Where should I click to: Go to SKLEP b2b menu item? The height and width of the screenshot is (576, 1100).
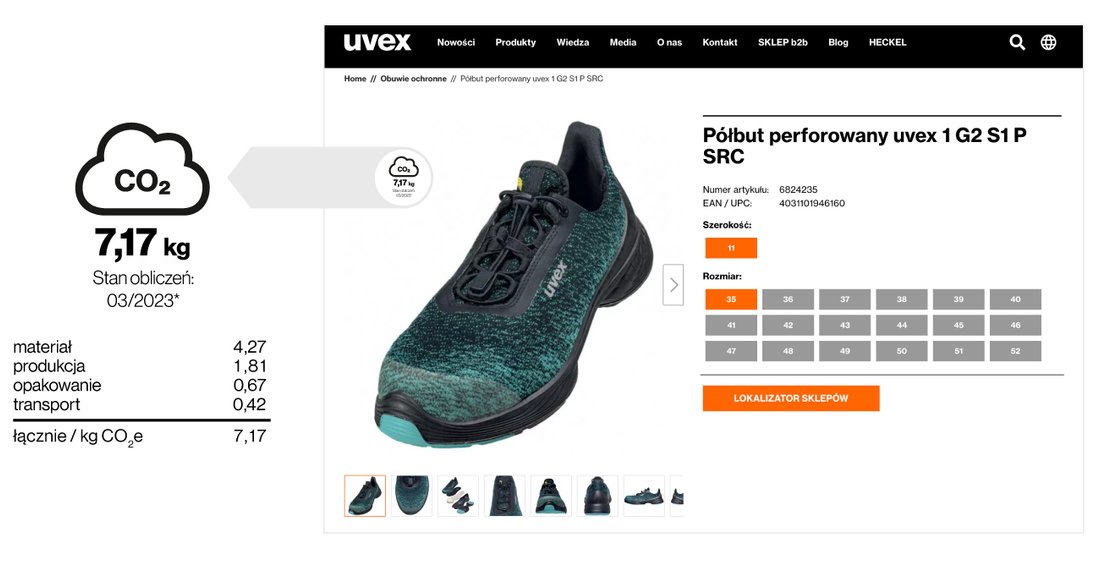coord(782,43)
